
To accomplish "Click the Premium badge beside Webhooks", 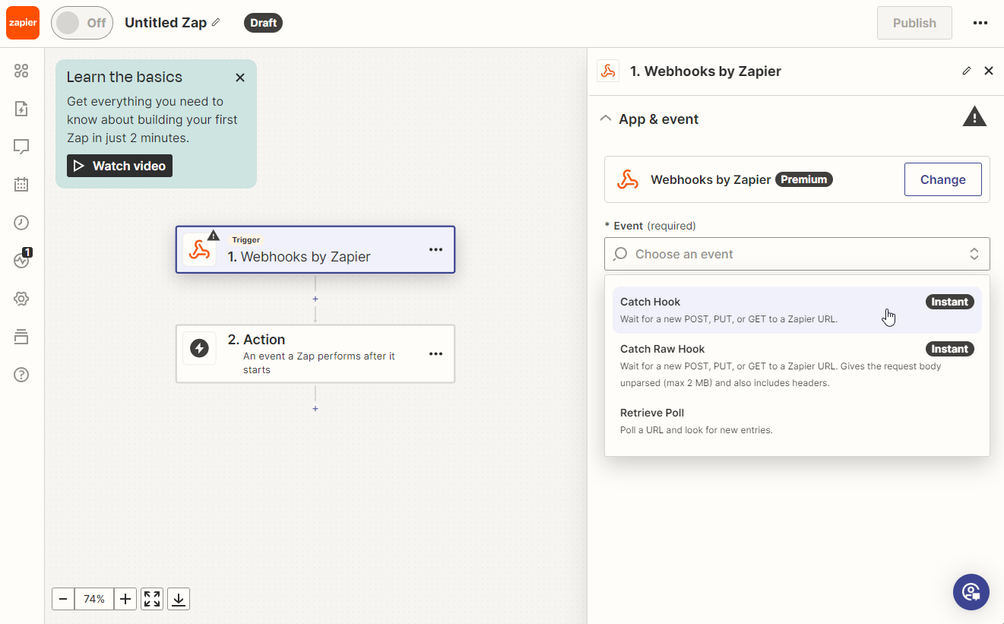I will tap(804, 179).
